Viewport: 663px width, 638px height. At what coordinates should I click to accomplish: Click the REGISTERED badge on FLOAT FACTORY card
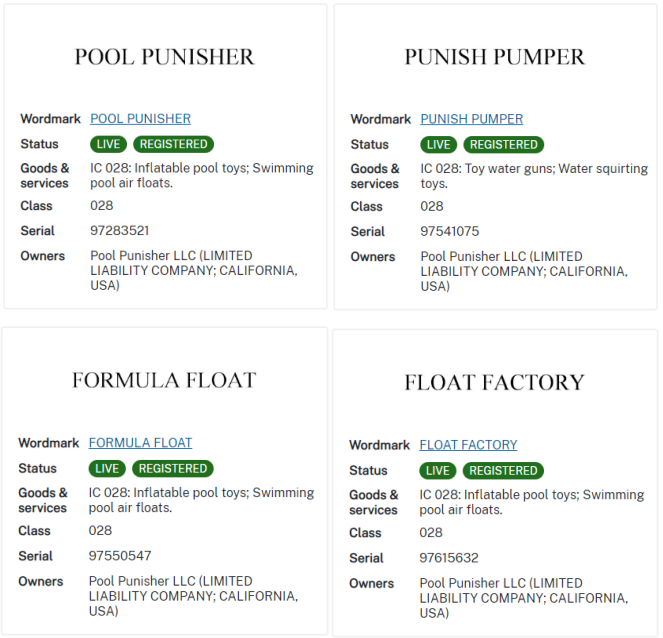pyautogui.click(x=503, y=471)
